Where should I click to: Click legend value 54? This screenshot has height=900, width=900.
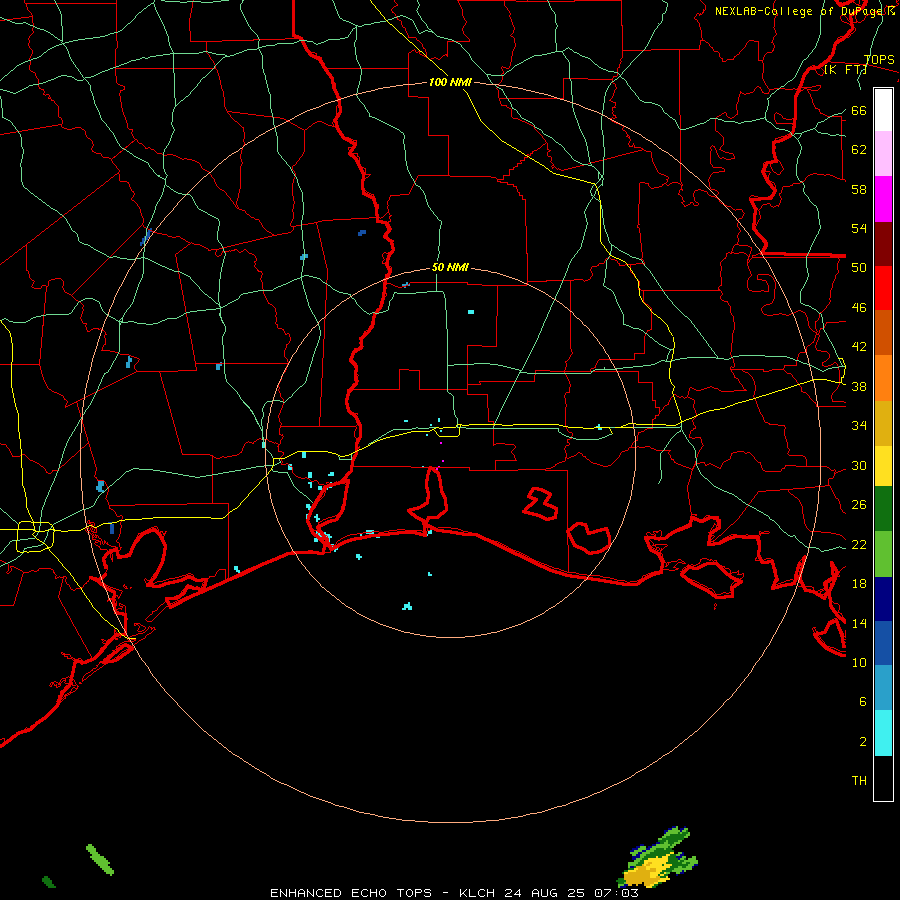pos(859,228)
